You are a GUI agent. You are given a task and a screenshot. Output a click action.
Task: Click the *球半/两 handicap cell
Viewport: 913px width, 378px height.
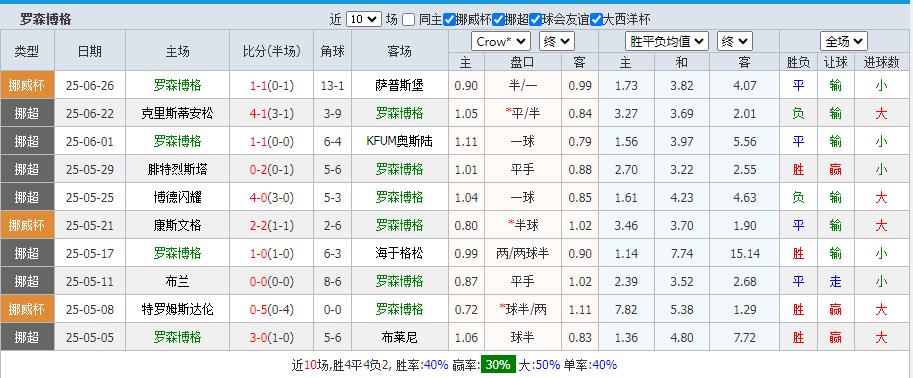pyautogui.click(x=522, y=309)
